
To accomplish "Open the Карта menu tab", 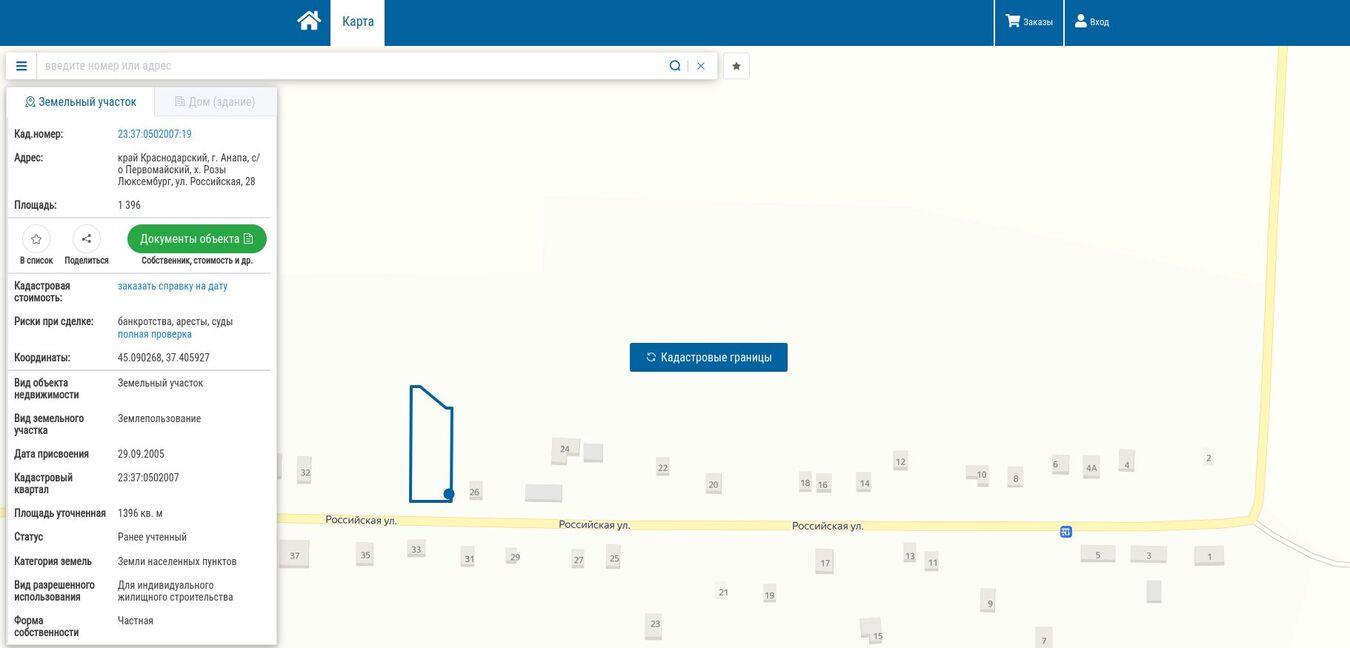I will [357, 22].
